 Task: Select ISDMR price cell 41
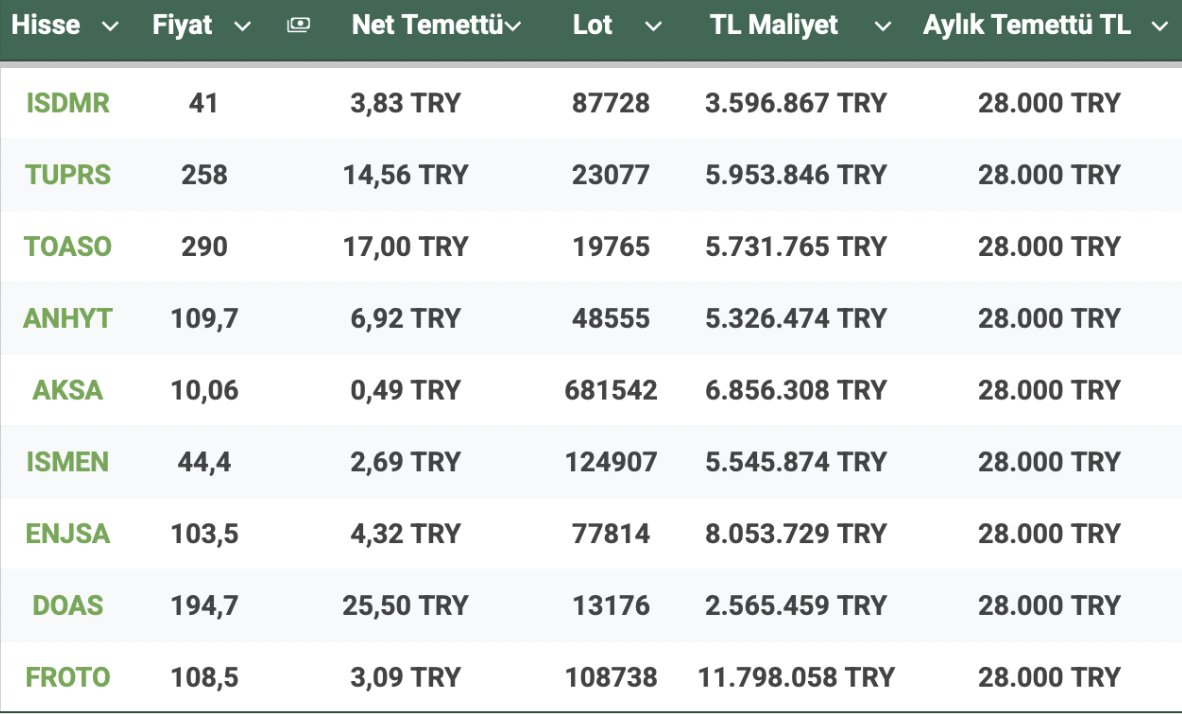[x=204, y=103]
